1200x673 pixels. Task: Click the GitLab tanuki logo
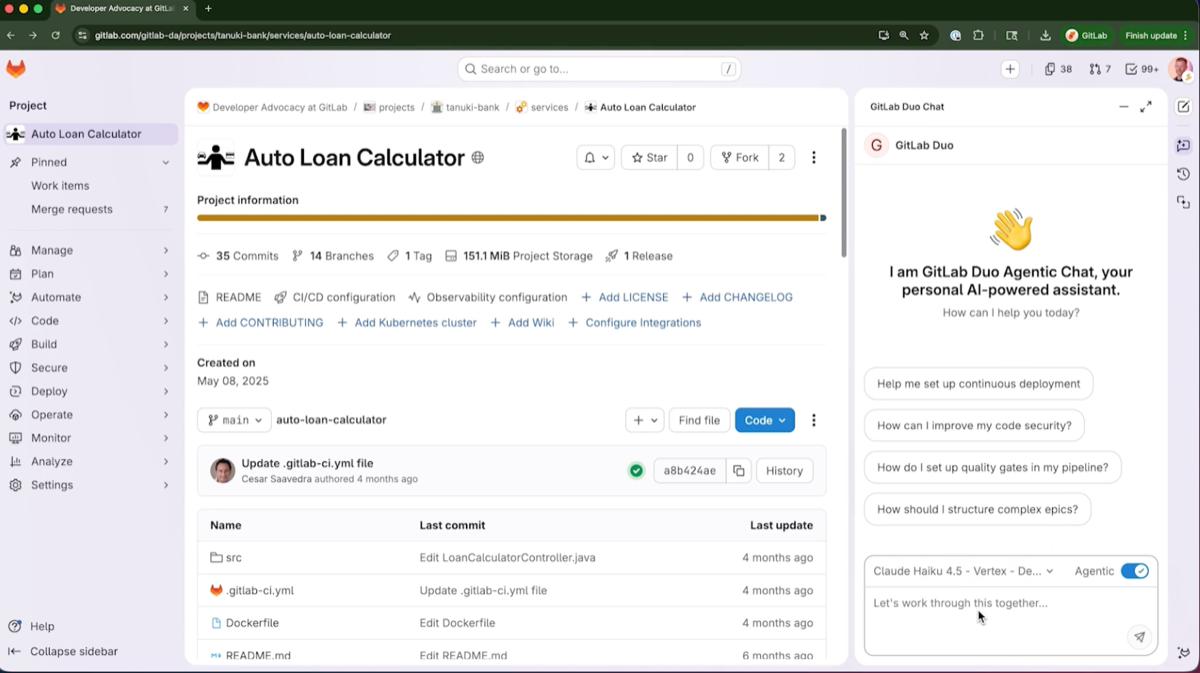(16, 68)
